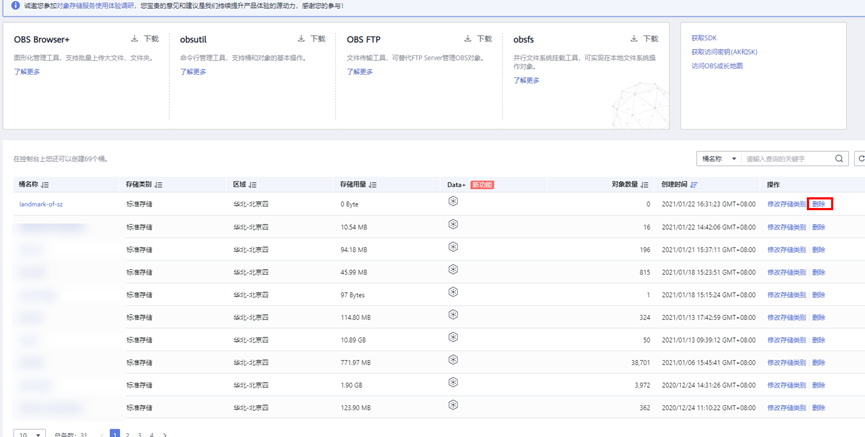
Task: Open the landmark-of-sz bucket link
Action: [41, 204]
